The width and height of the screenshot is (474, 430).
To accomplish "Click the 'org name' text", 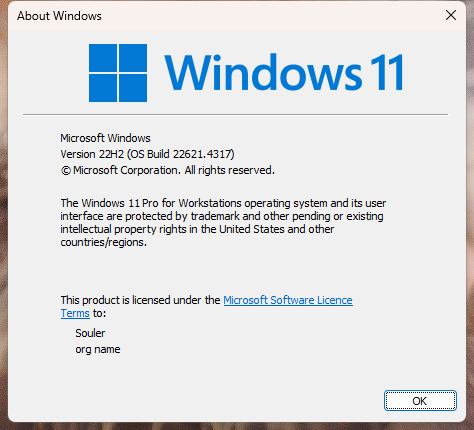I will coord(98,349).
